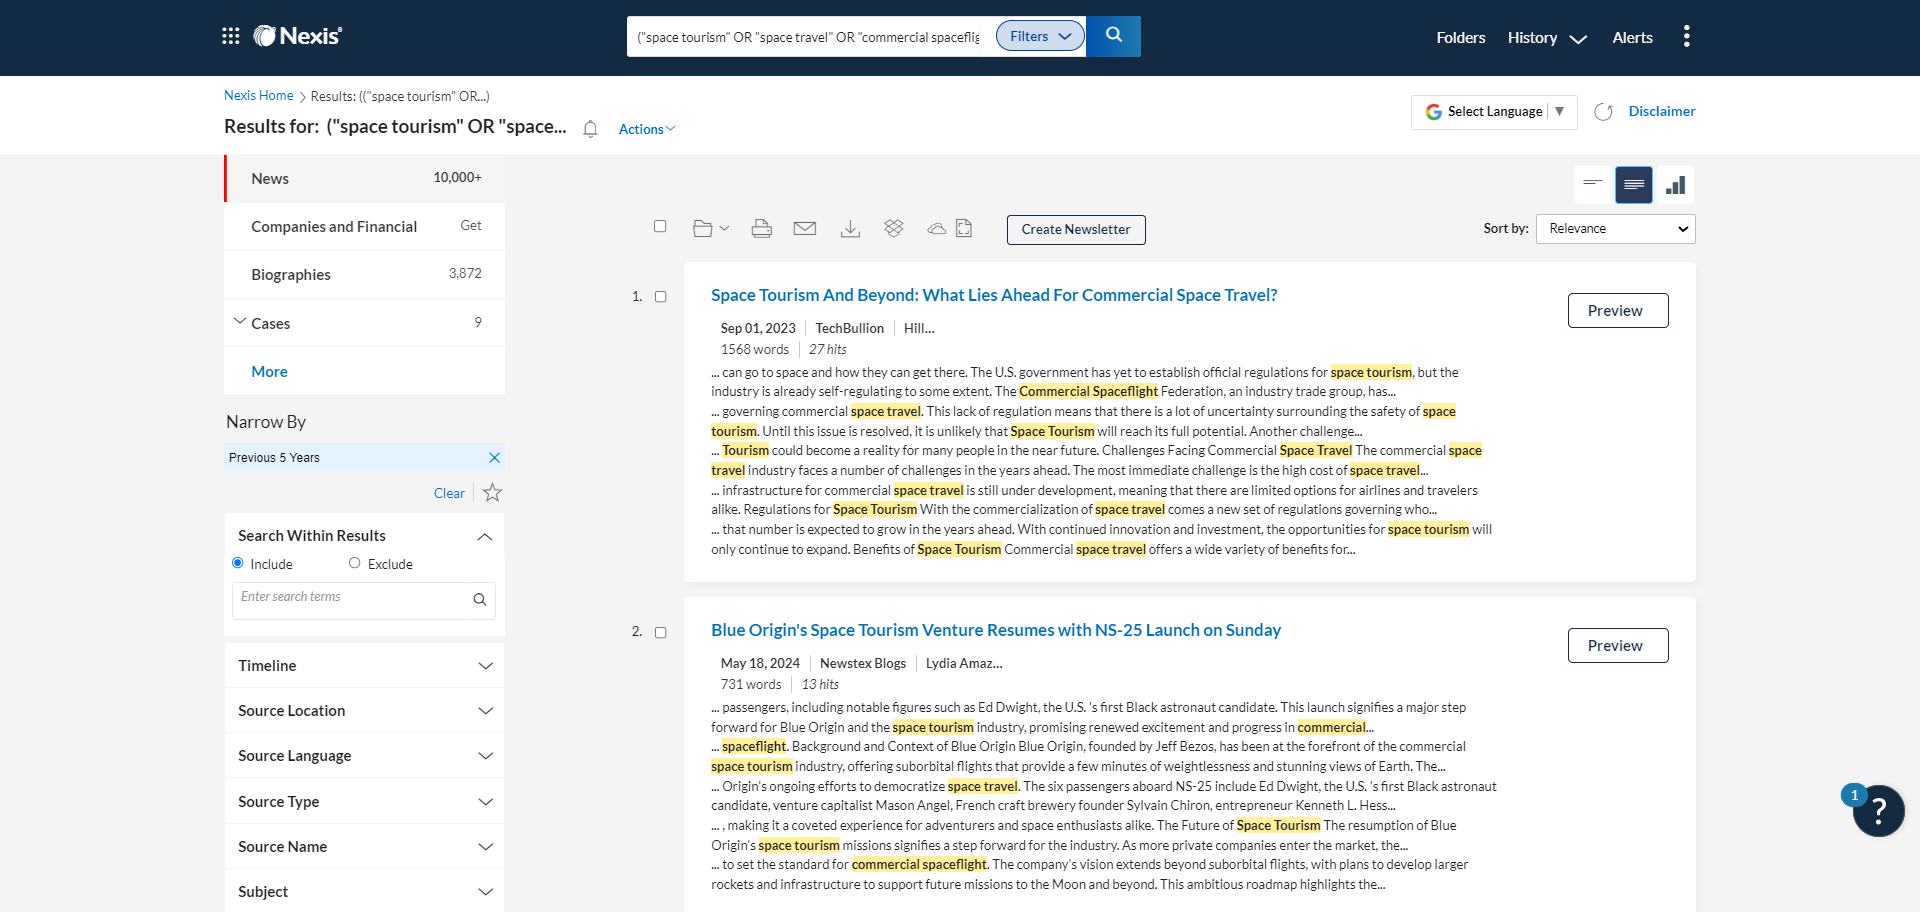Download selected documents
Image resolution: width=1920 pixels, height=912 pixels.
click(x=850, y=229)
